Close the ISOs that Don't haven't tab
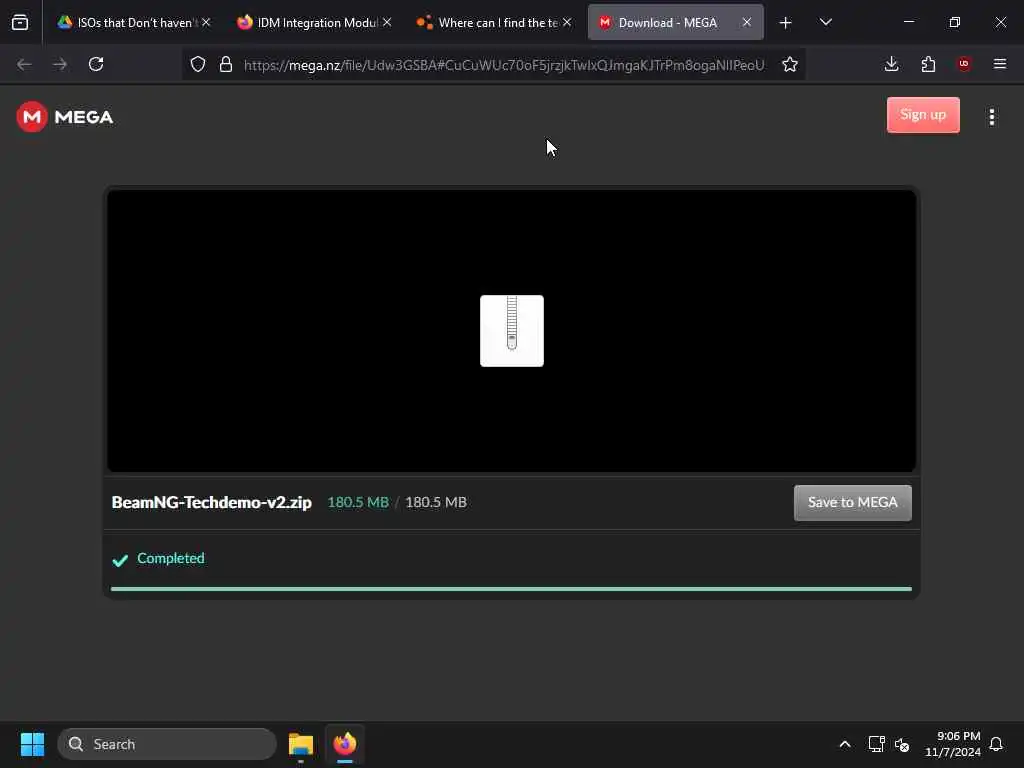This screenshot has width=1024, height=768. coord(206,22)
